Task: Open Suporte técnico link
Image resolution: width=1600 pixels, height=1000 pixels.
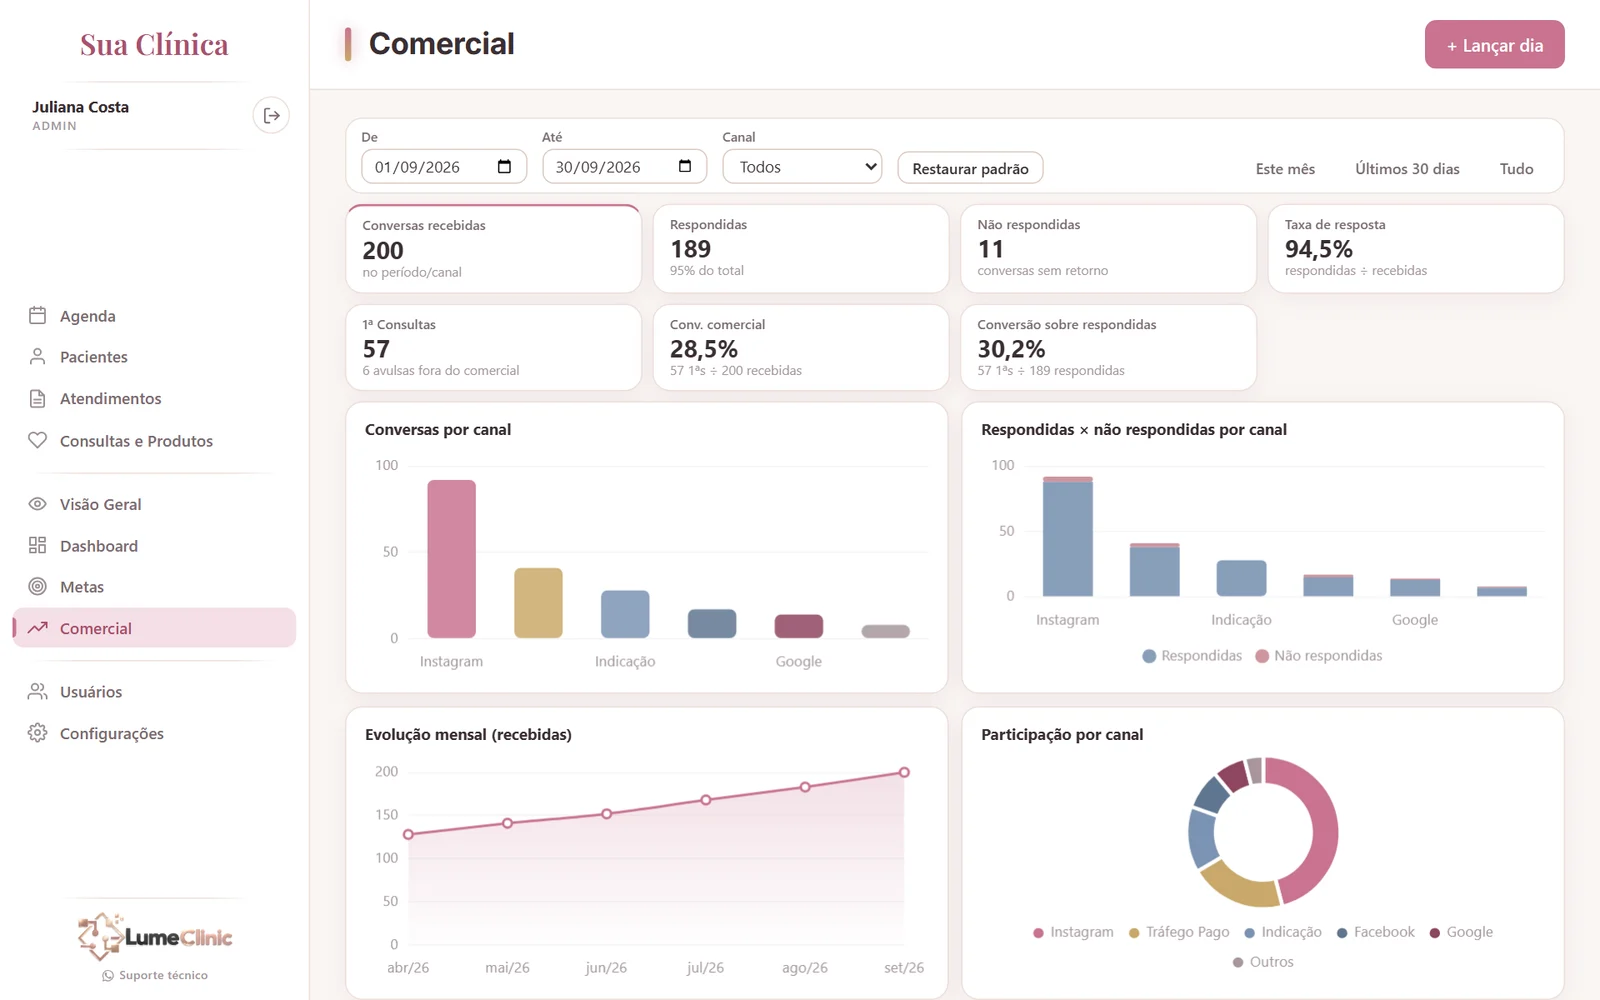Action: (155, 976)
